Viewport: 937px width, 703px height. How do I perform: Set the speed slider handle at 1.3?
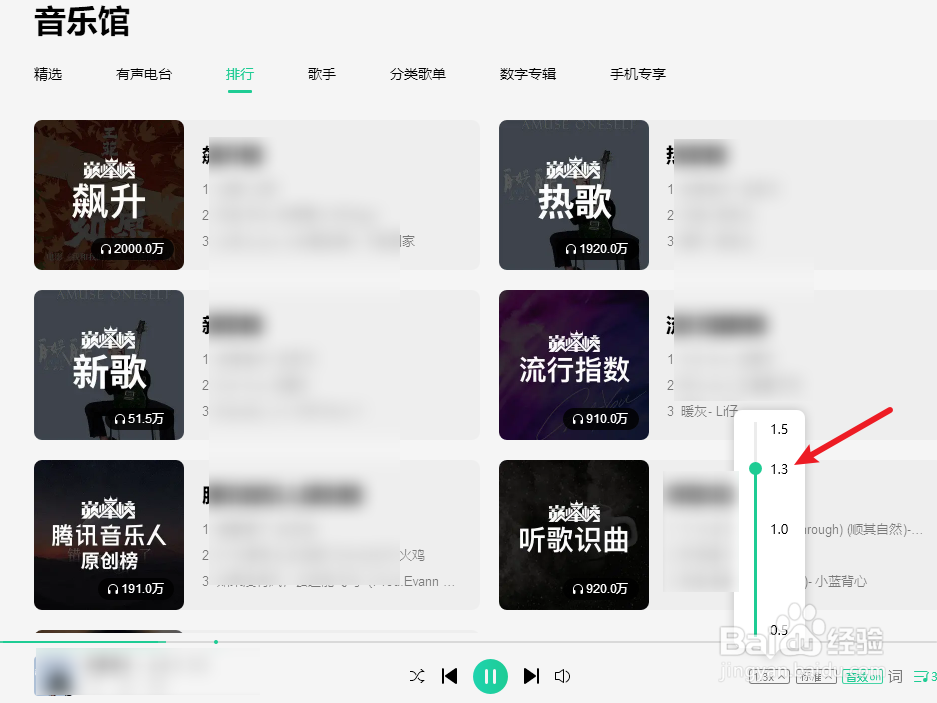[755, 469]
